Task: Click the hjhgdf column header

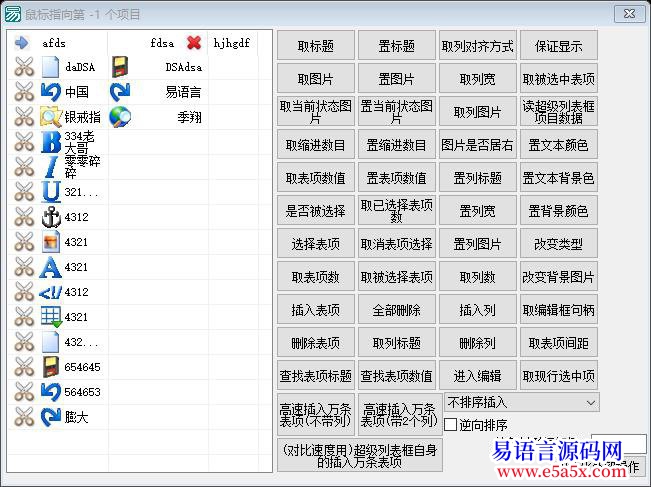Action: (x=232, y=43)
